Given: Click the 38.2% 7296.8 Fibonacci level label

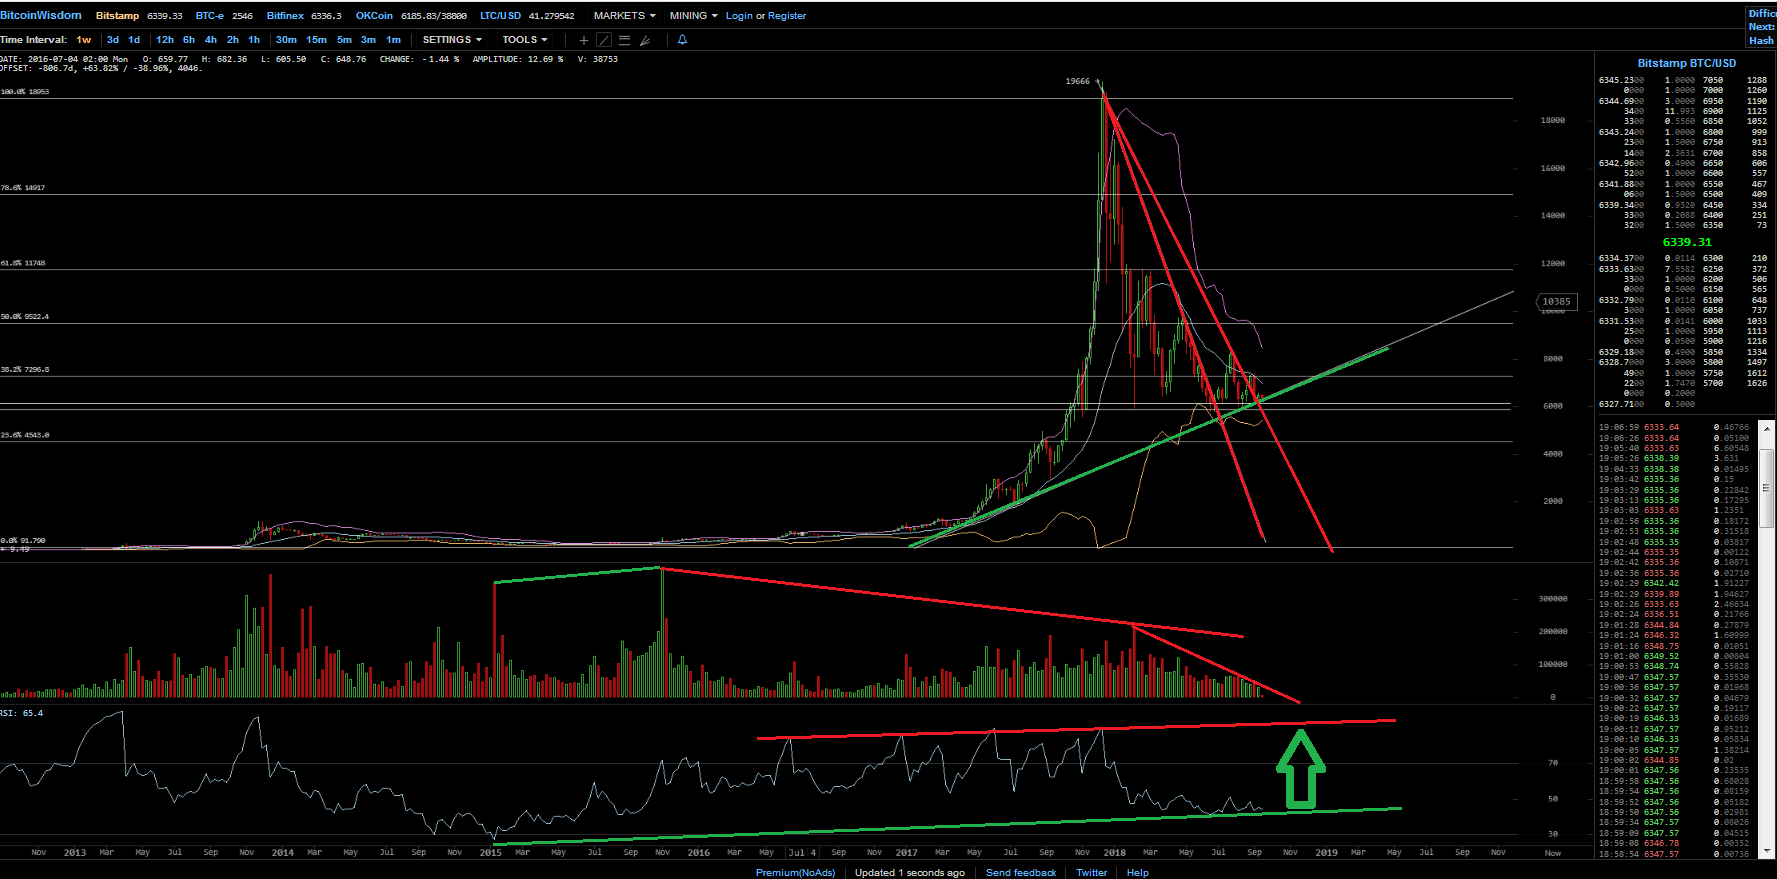Looking at the screenshot, I should pos(25,370).
